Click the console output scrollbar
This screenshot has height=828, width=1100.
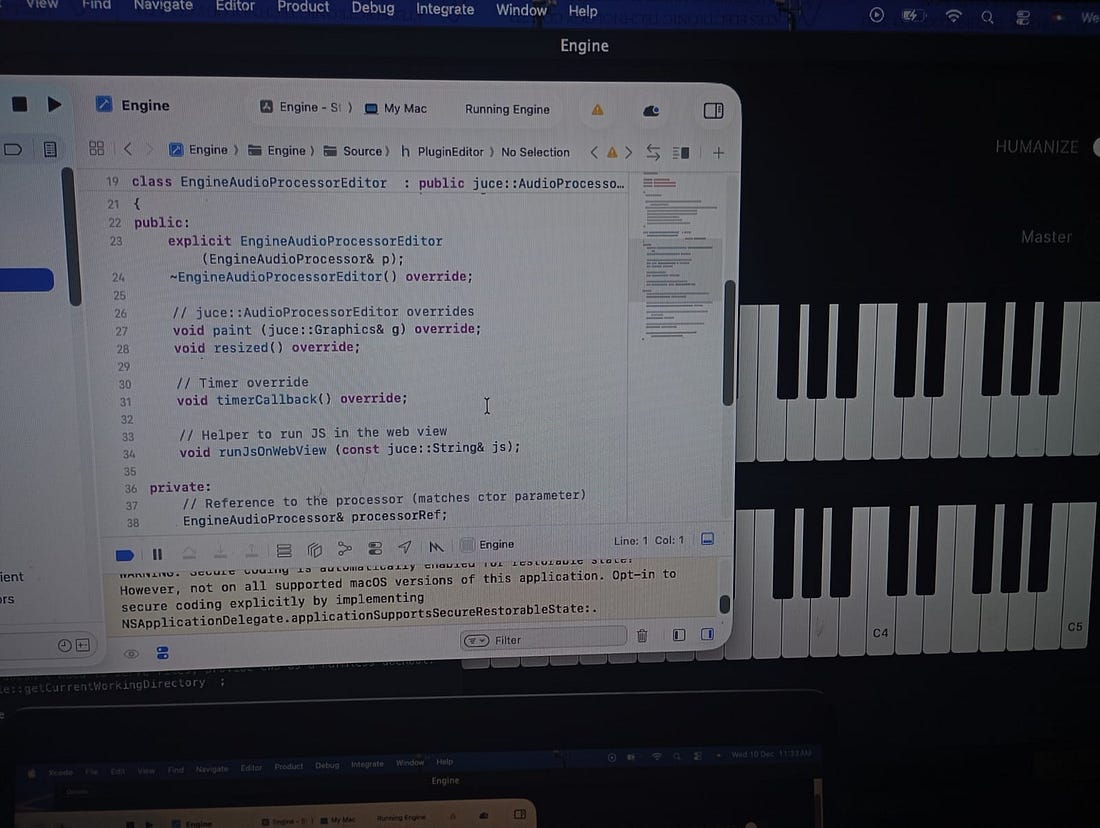click(x=725, y=604)
